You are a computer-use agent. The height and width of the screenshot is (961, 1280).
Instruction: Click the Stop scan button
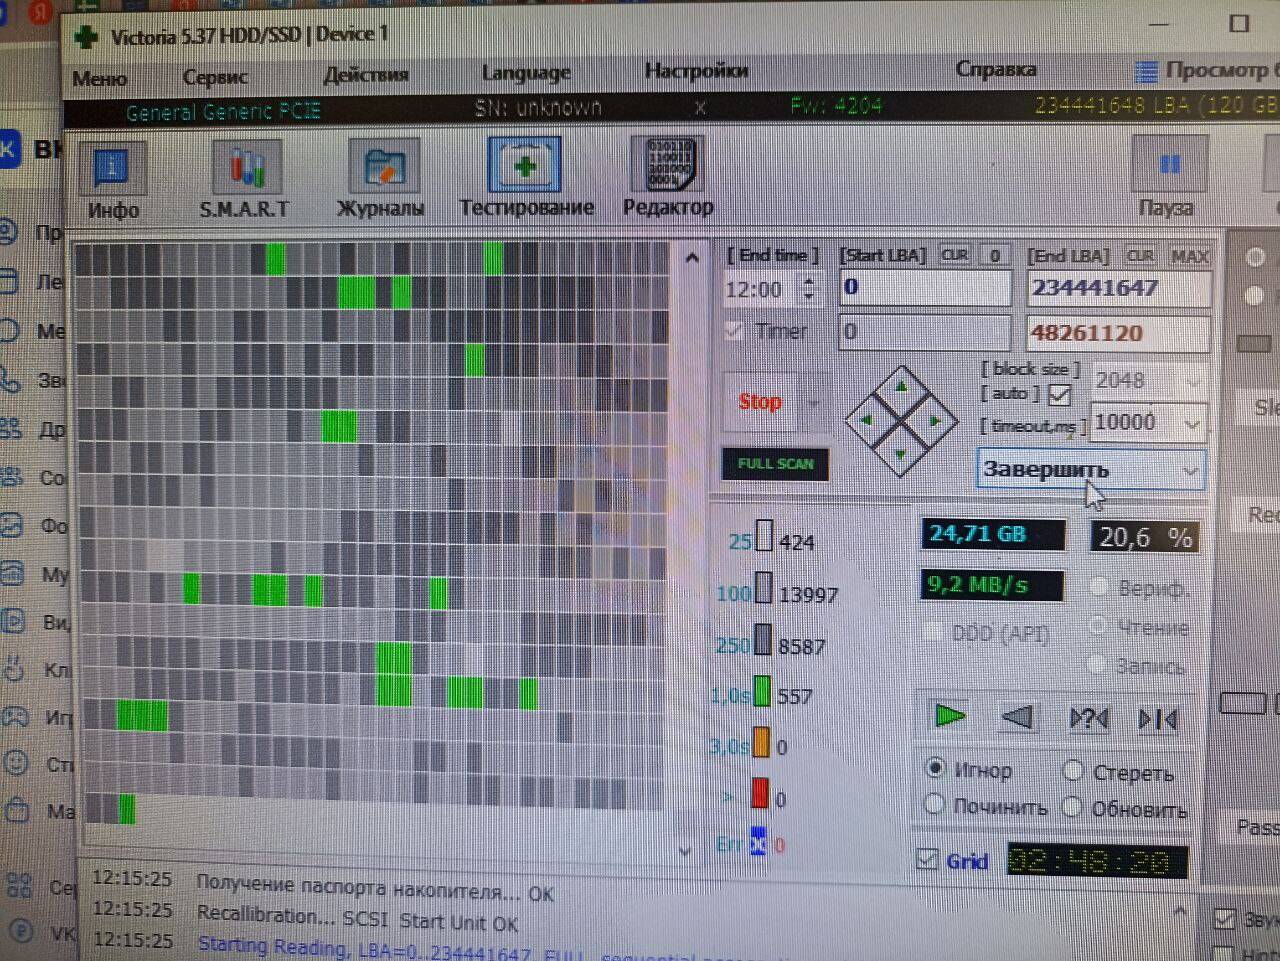pyautogui.click(x=760, y=402)
